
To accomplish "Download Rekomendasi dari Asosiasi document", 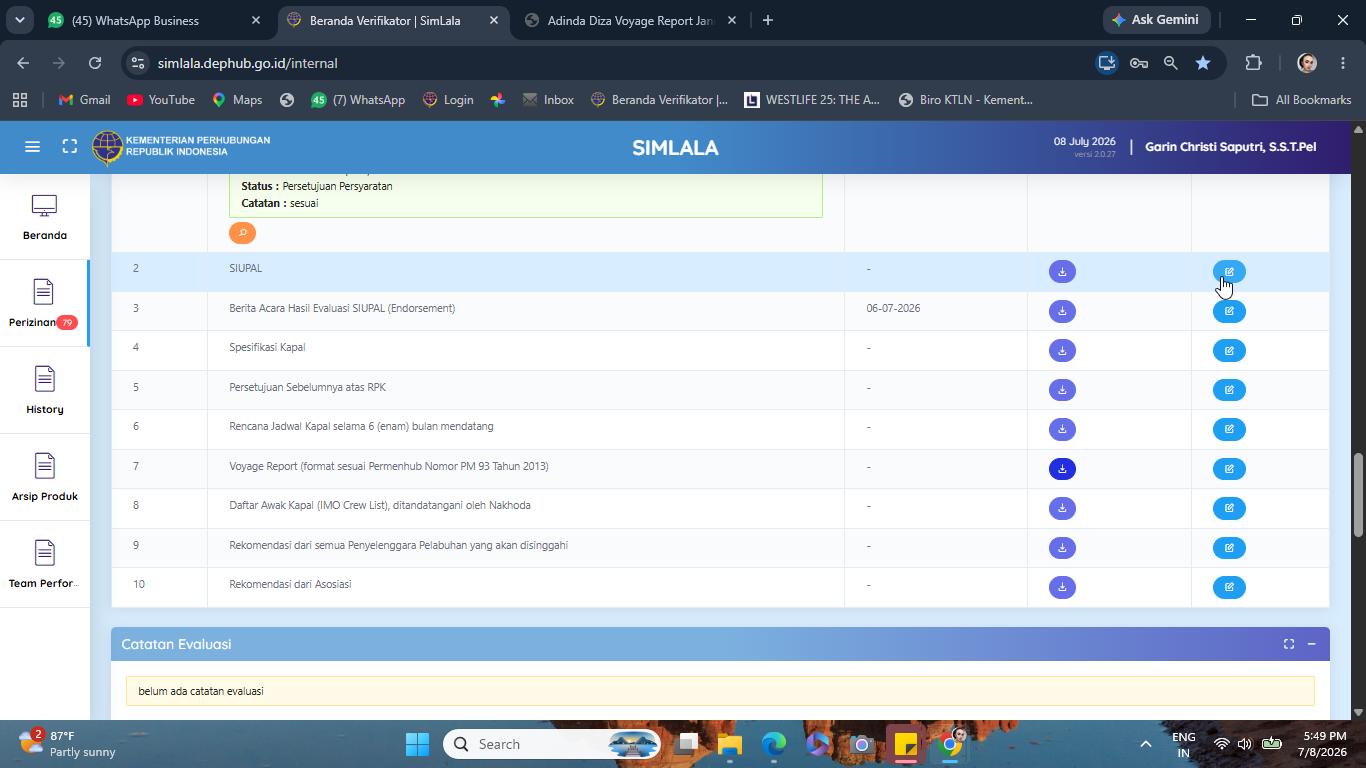I will coord(1062,587).
